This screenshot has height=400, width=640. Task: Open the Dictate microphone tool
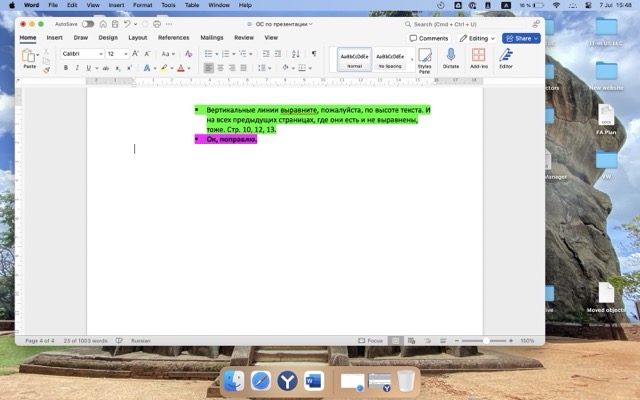(450, 58)
